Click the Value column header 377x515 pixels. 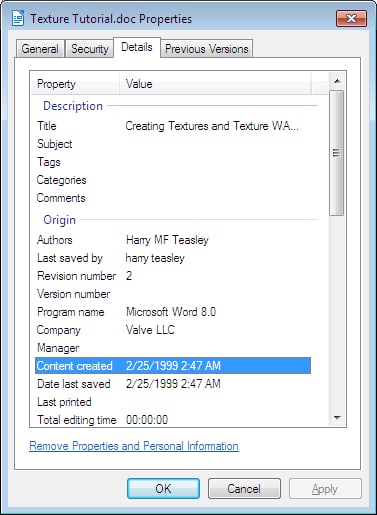click(215, 84)
